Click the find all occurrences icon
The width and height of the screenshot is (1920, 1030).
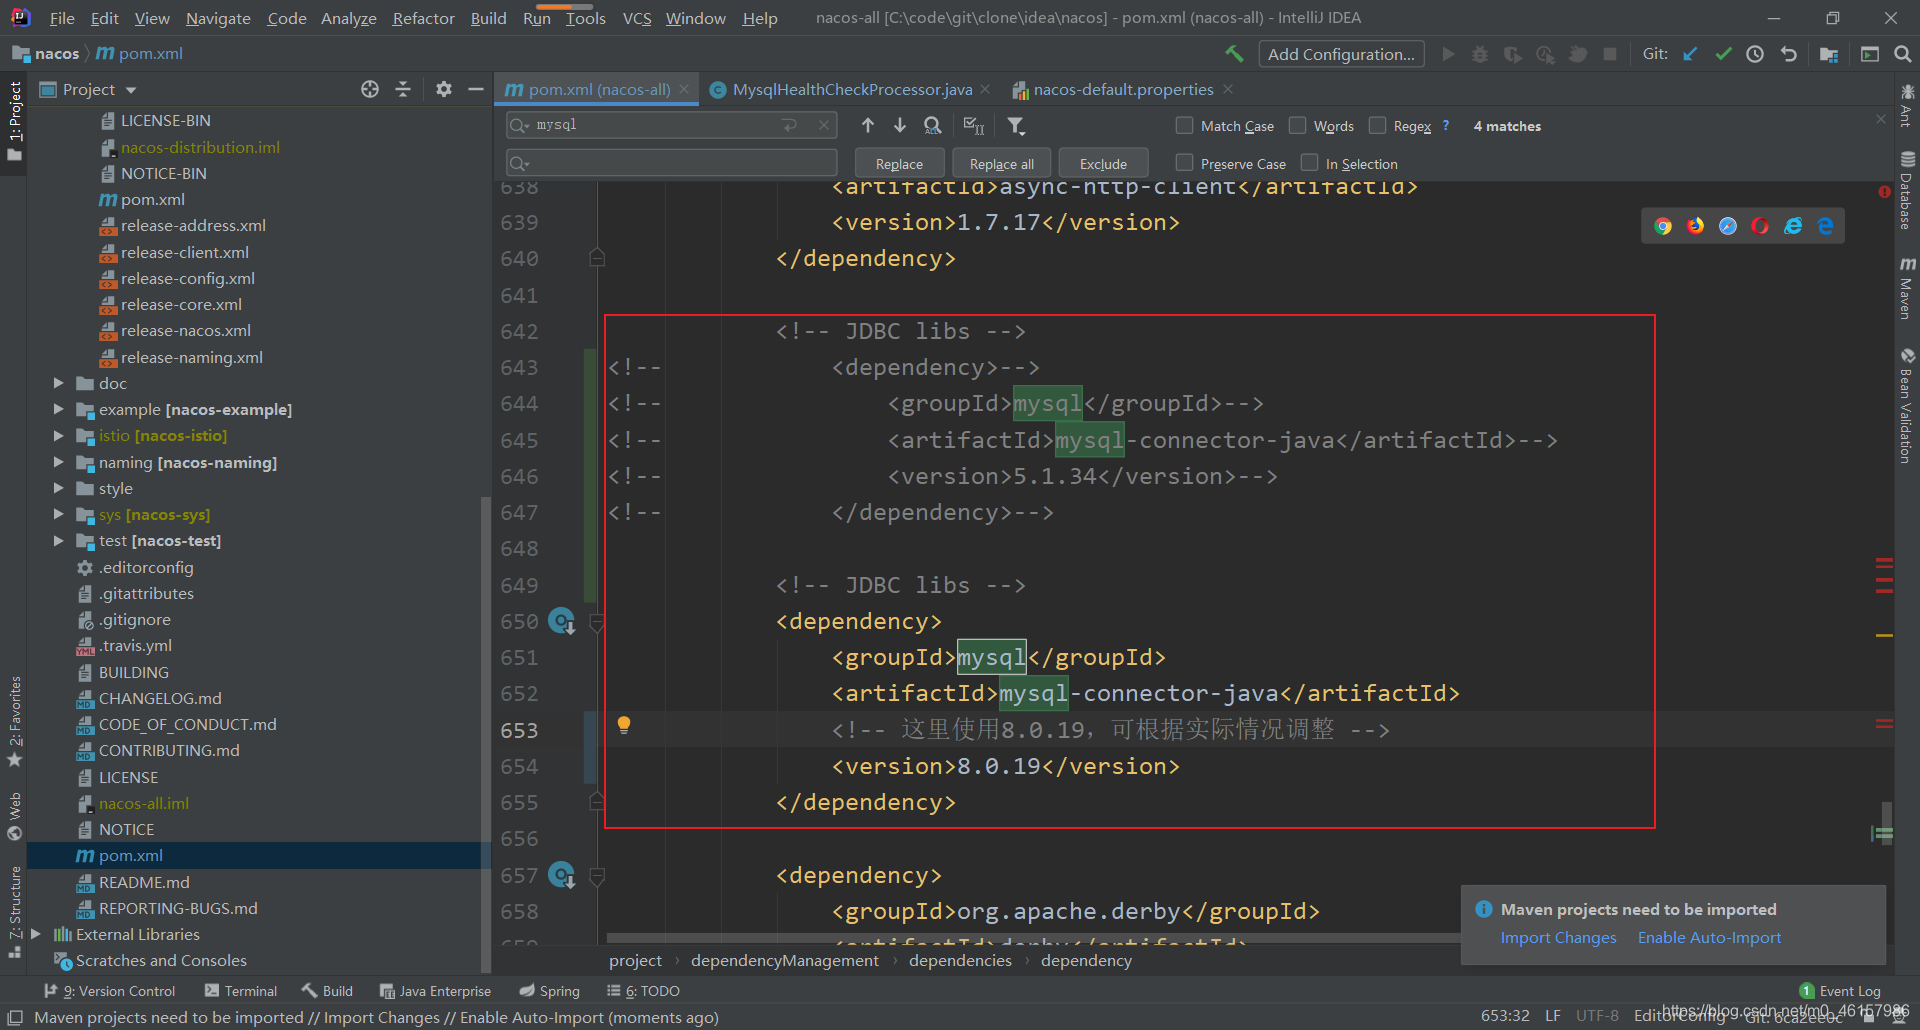(933, 125)
